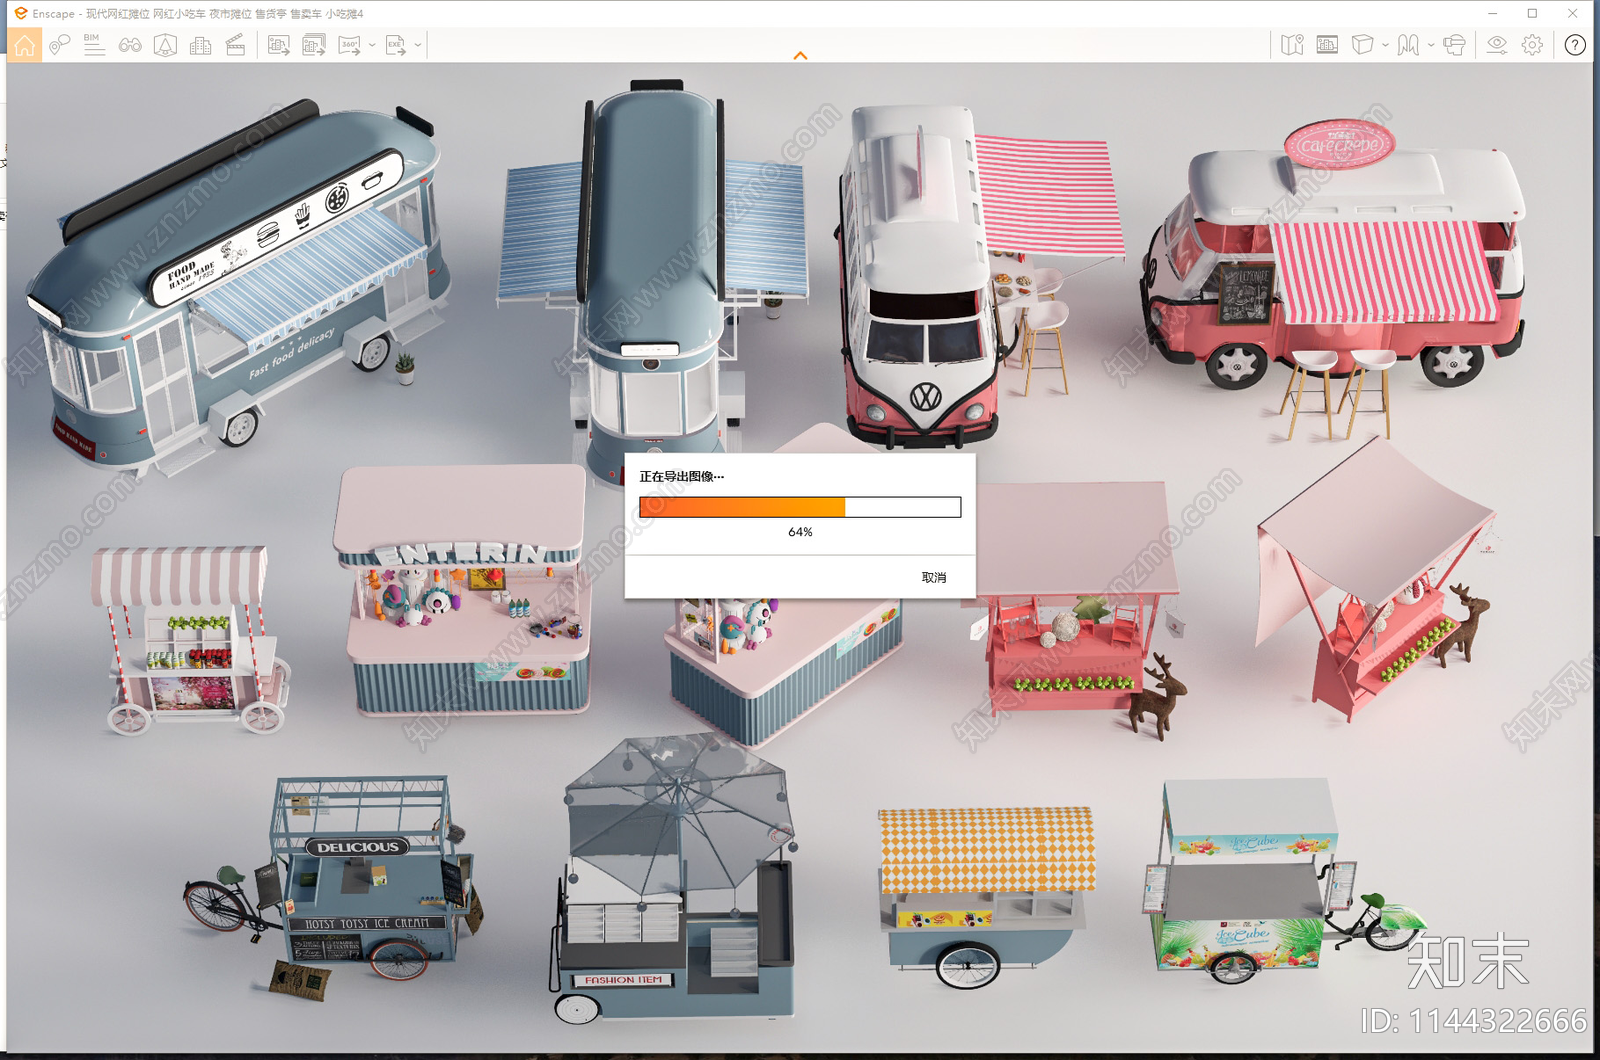Expand the 360° panorama dropdown arrow

tap(372, 45)
